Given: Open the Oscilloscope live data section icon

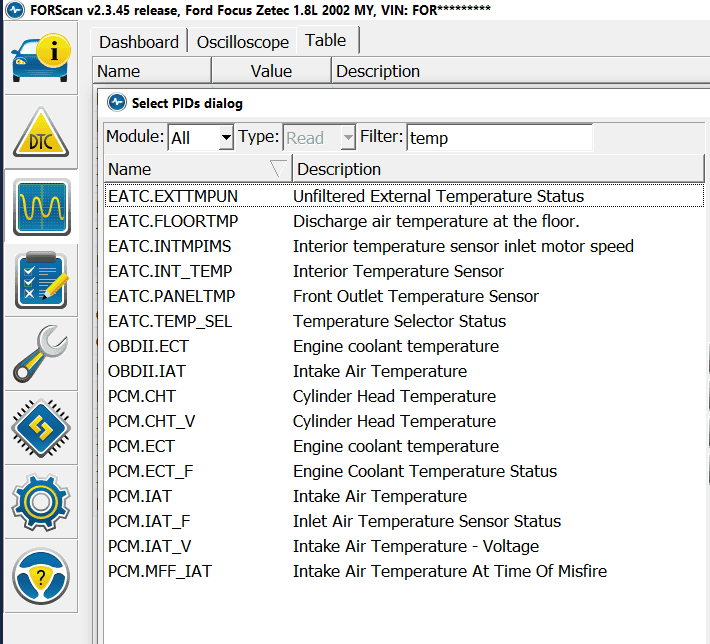Looking at the screenshot, I should [x=42, y=207].
